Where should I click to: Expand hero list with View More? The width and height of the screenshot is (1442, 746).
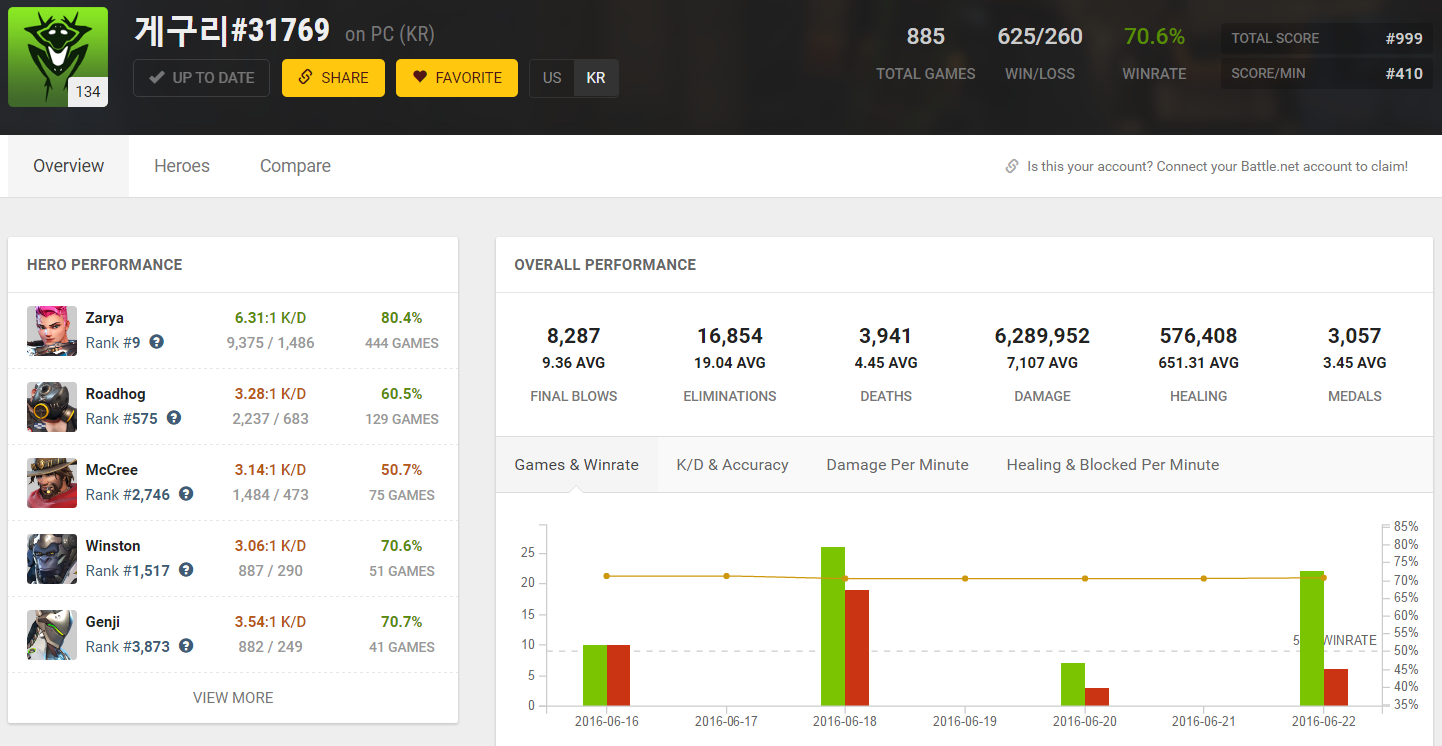[233, 698]
